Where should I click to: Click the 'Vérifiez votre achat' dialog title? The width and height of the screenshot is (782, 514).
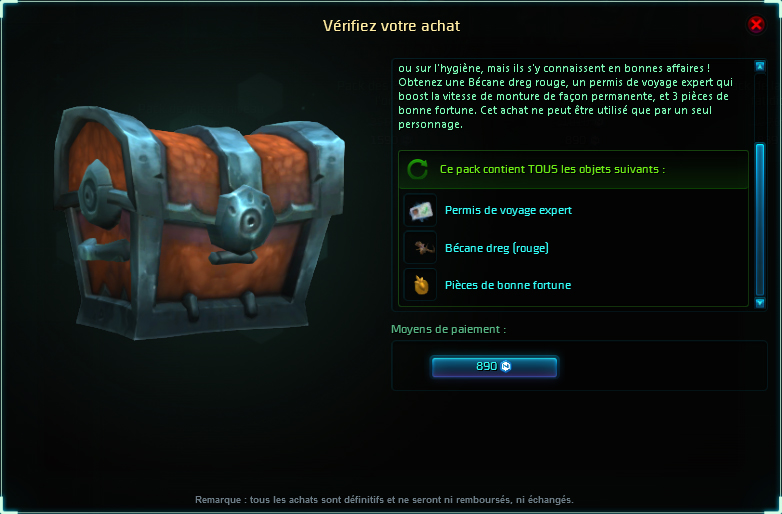[391, 26]
